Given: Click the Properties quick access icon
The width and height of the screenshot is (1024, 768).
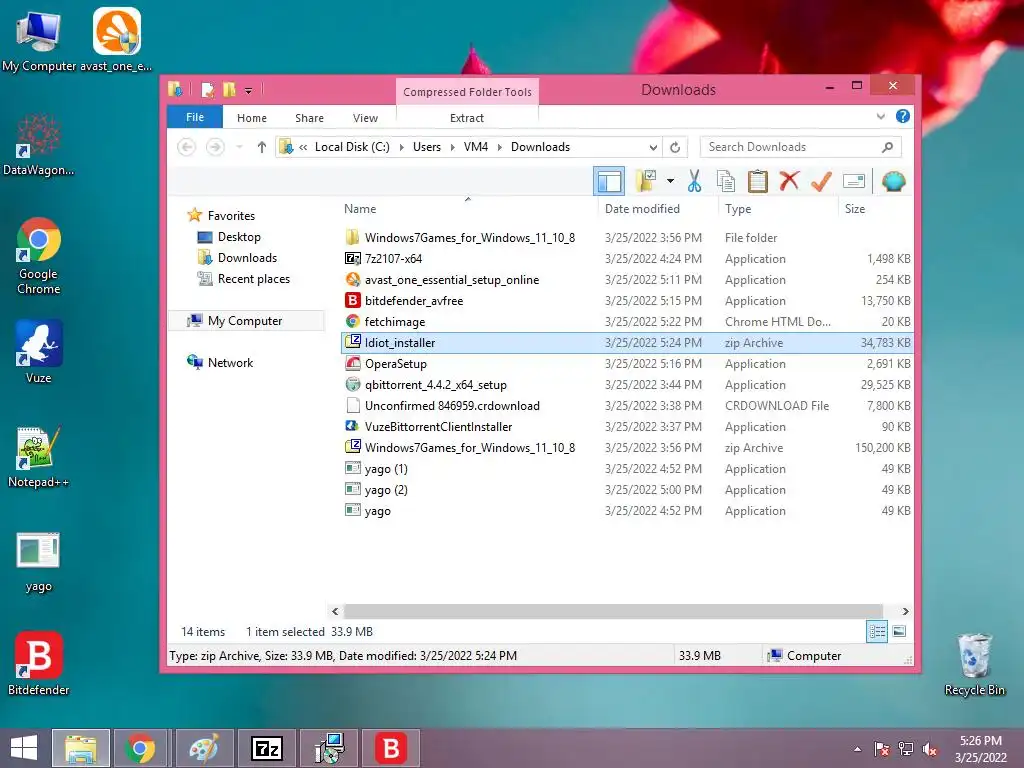Looking at the screenshot, I should point(208,89).
